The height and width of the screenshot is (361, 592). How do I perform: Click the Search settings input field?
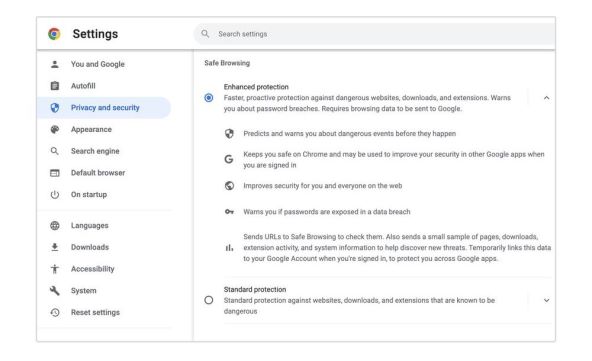coord(375,34)
